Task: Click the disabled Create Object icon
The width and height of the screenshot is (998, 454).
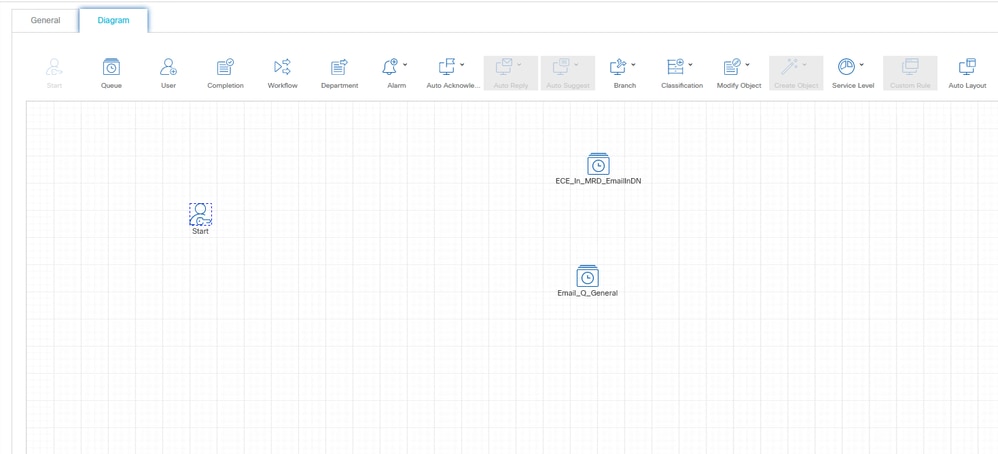Action: coord(790,66)
